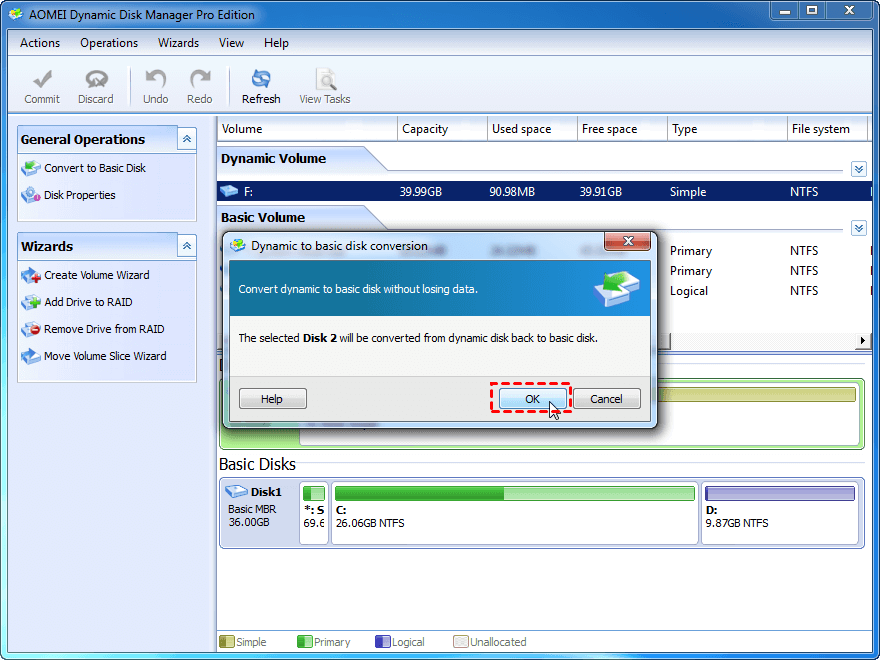Screen dimensions: 880x660
Task: Start the Move Volume Slice Wizard link
Action: point(105,356)
